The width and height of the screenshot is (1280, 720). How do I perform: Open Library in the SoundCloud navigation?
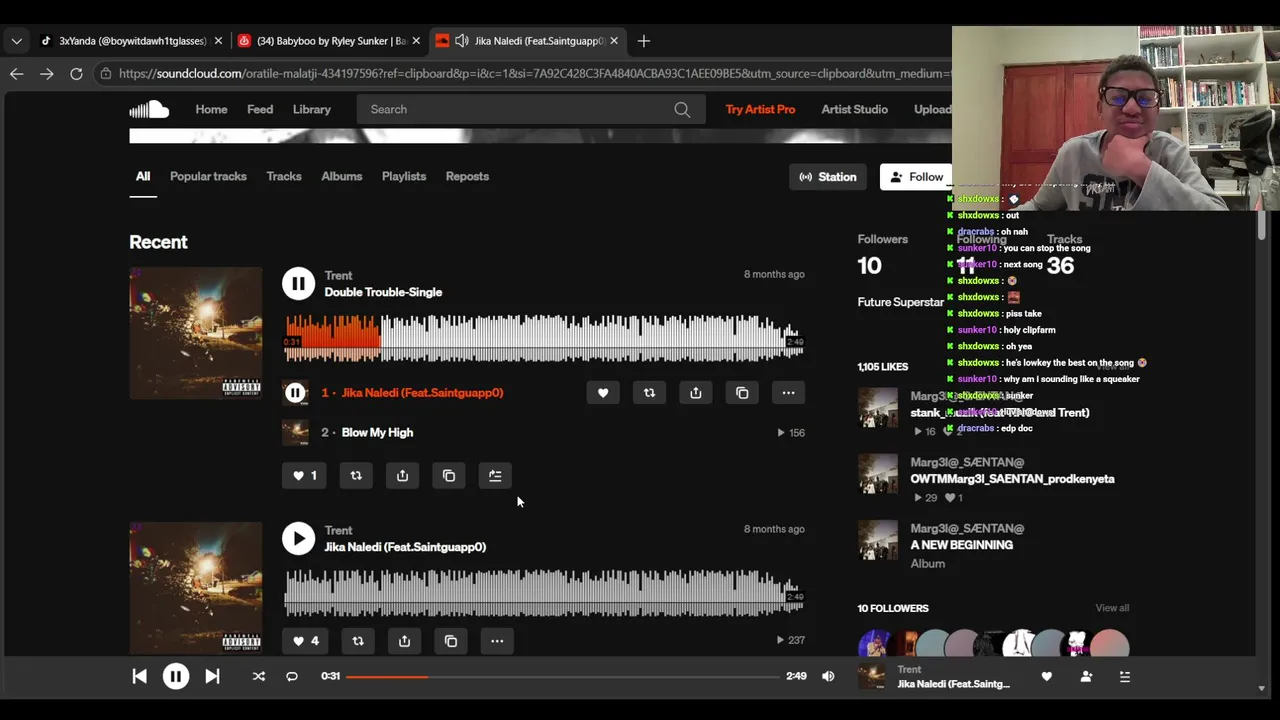[x=312, y=109]
